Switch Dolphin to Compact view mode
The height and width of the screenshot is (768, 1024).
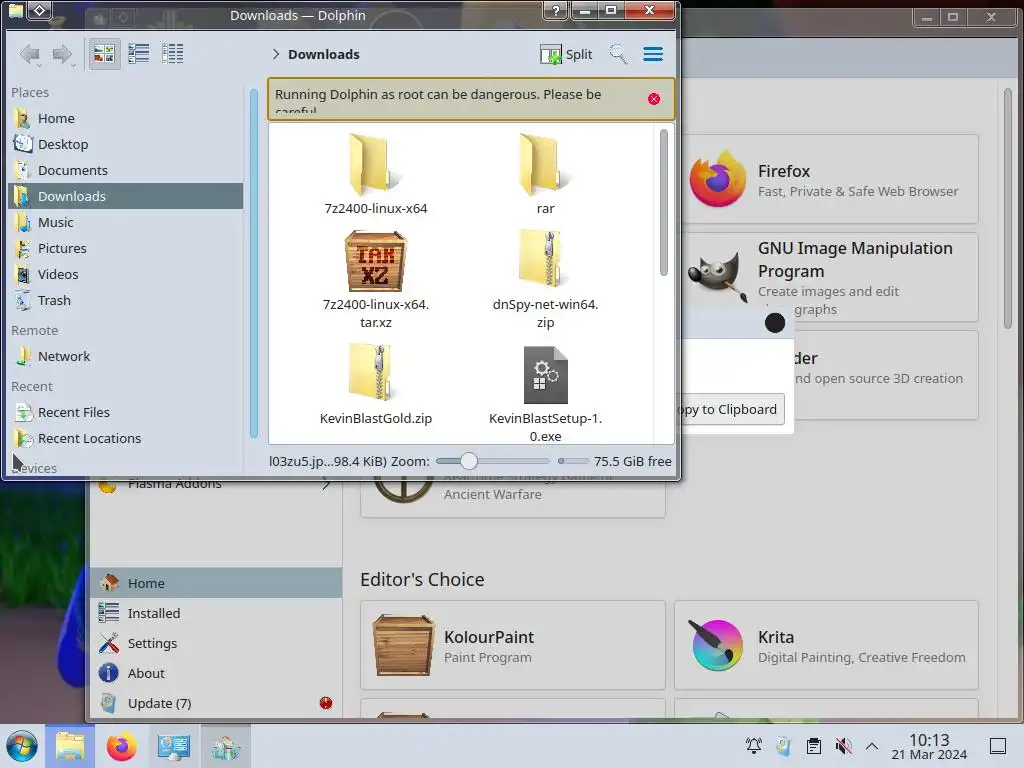(138, 54)
